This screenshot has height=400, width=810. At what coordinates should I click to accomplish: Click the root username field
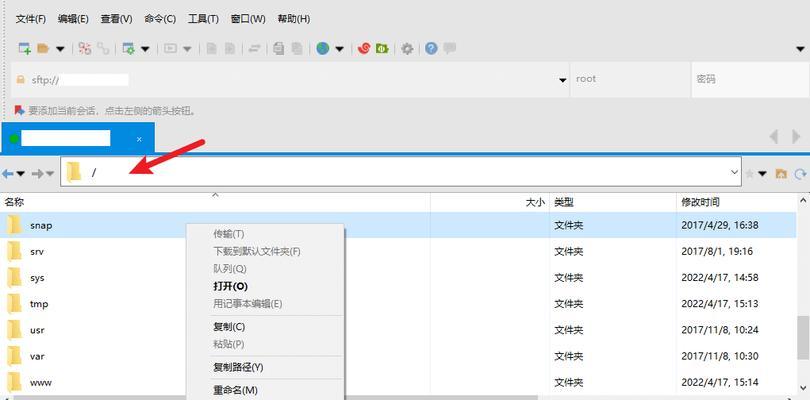click(x=630, y=80)
